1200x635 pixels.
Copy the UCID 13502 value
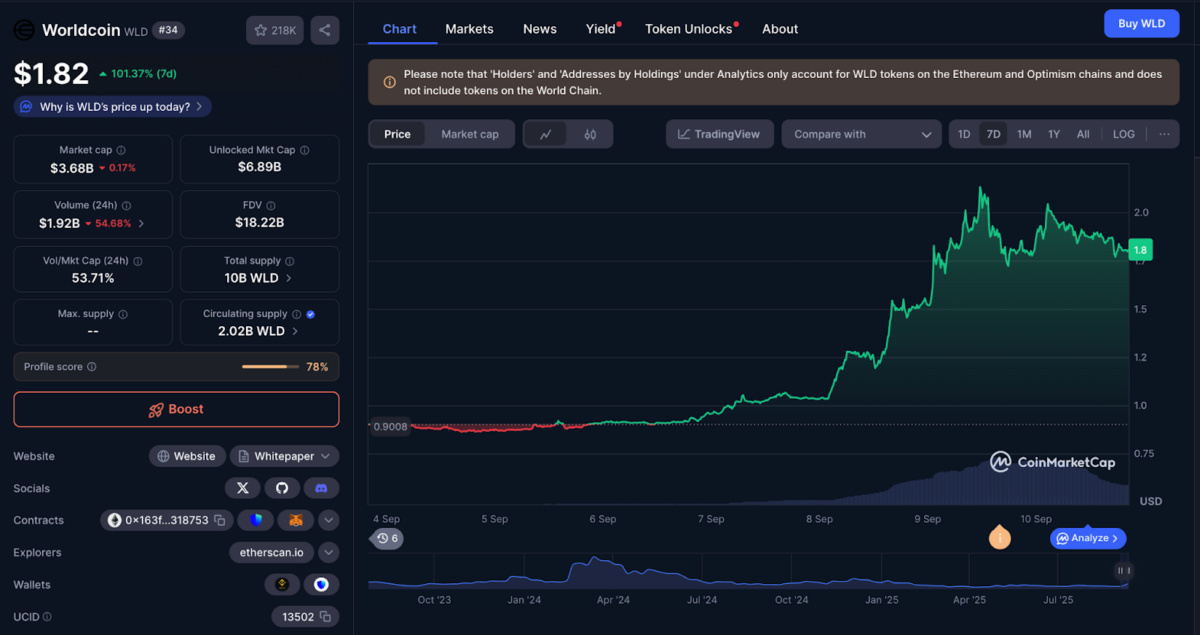coord(325,617)
